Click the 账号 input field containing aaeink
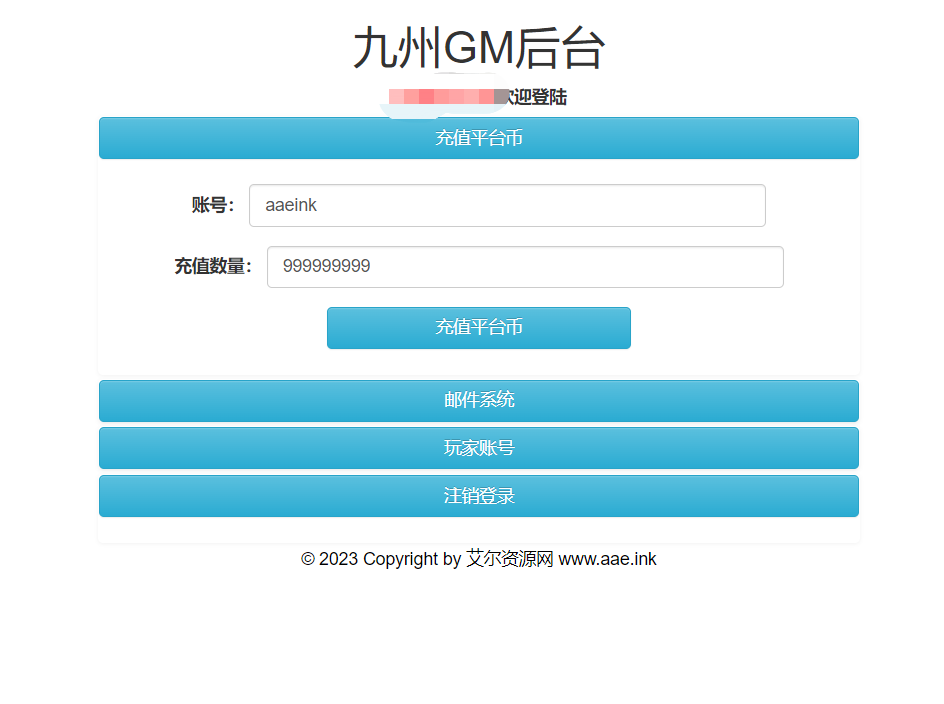The width and height of the screenshot is (944, 704). click(507, 205)
